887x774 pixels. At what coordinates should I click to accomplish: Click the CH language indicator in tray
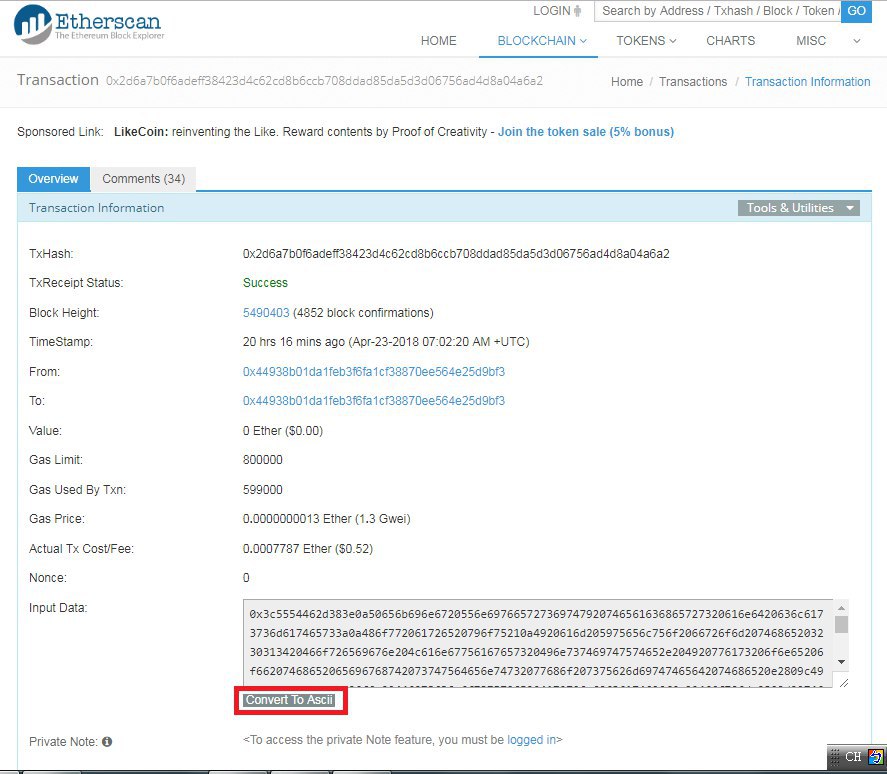tap(853, 757)
